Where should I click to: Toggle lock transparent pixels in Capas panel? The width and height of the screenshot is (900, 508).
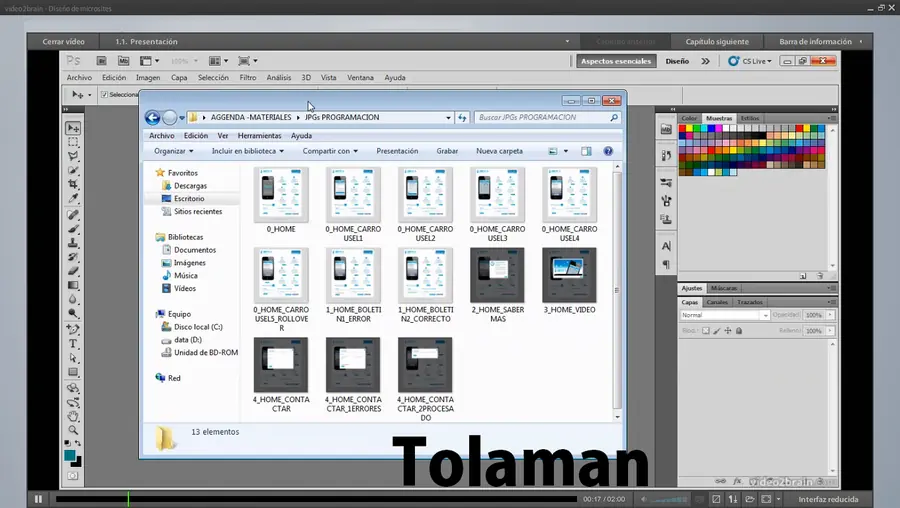click(705, 331)
